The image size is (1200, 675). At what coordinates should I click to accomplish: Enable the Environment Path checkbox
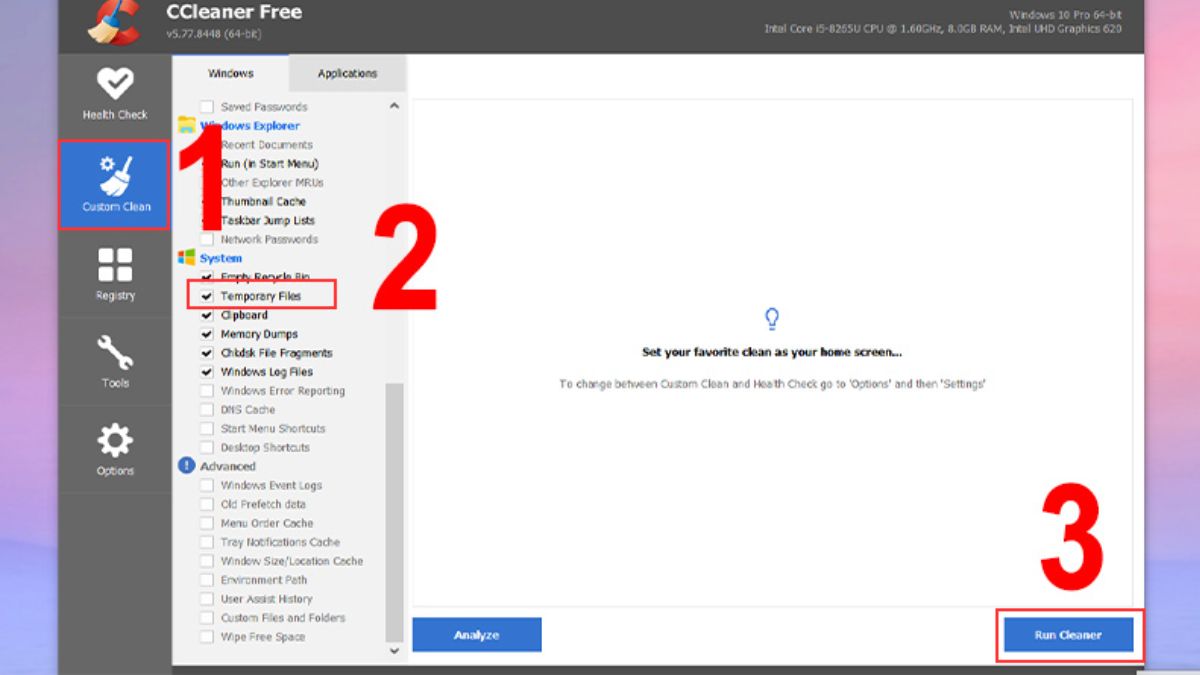coord(207,580)
